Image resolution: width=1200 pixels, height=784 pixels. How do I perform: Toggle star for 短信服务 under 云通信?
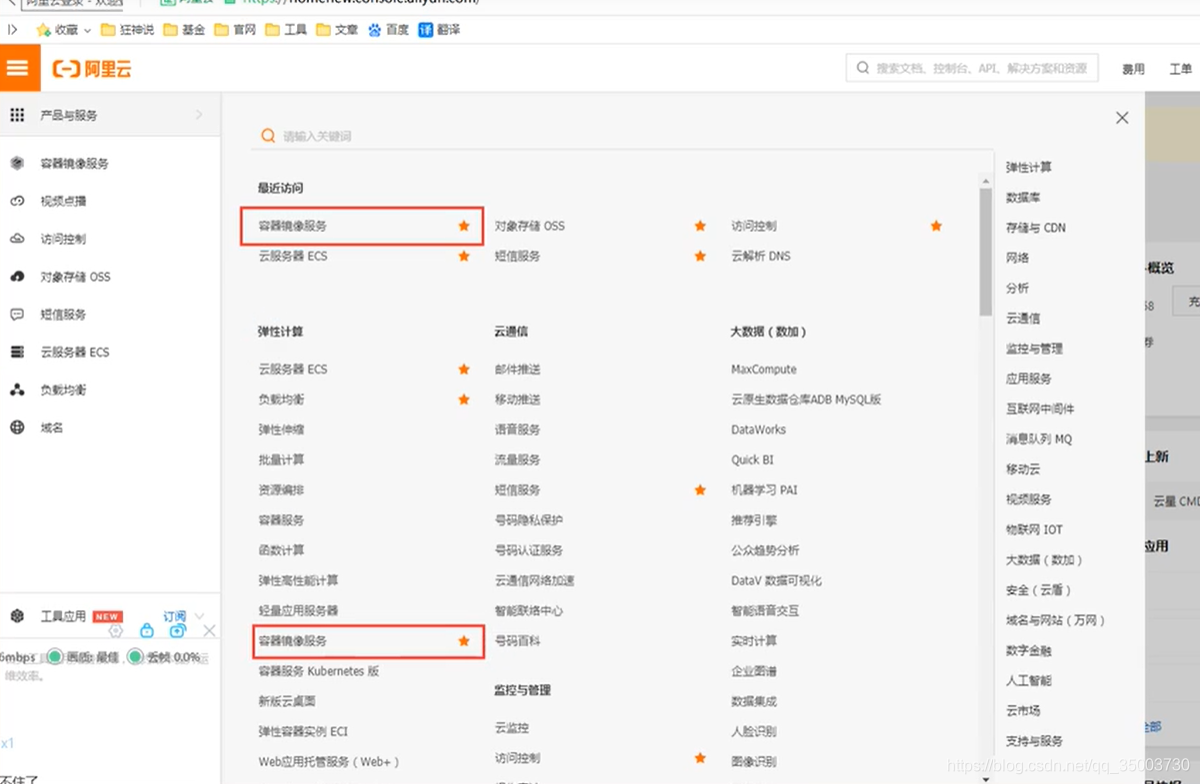pyautogui.click(x=700, y=490)
